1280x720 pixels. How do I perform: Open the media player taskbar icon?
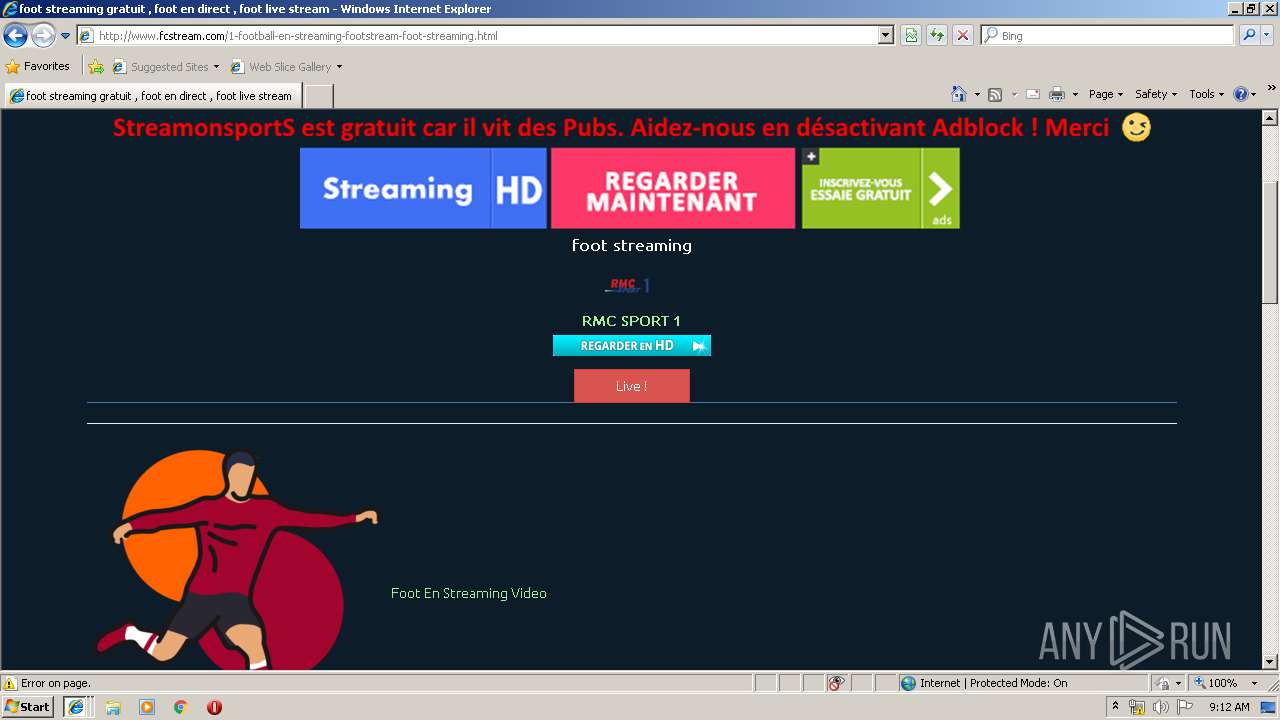(x=147, y=707)
